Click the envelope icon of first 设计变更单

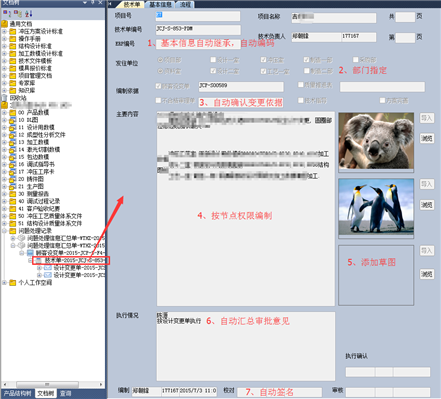[x=48, y=268]
